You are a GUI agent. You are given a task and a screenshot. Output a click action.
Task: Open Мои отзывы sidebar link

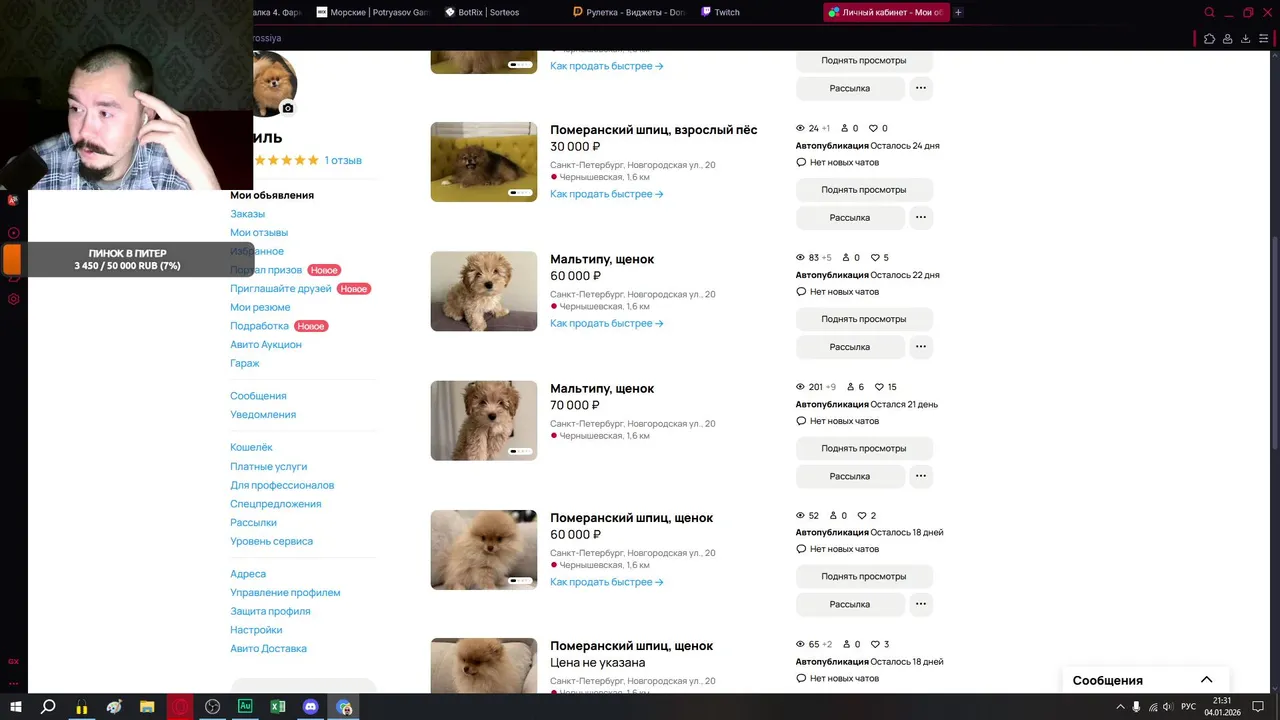[x=259, y=232]
